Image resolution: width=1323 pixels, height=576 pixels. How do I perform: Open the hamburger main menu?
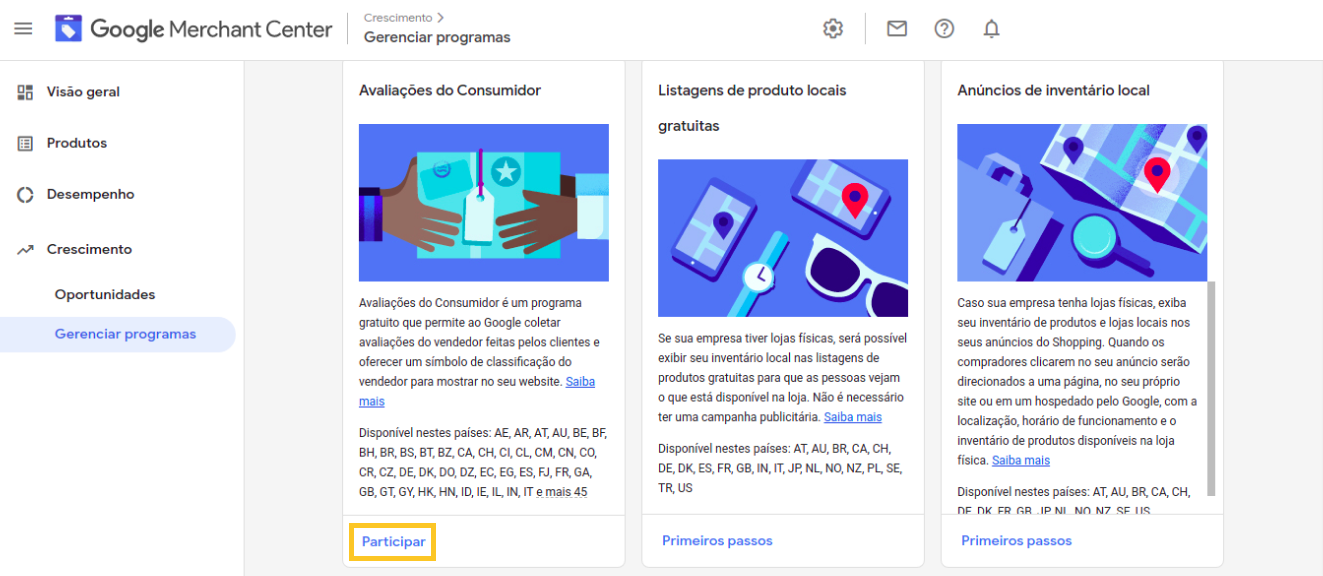[23, 29]
